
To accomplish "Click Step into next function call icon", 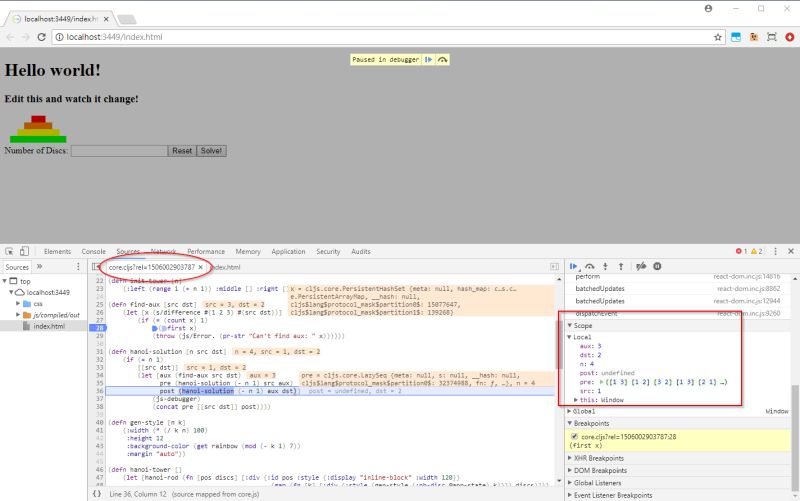I will (605, 266).
